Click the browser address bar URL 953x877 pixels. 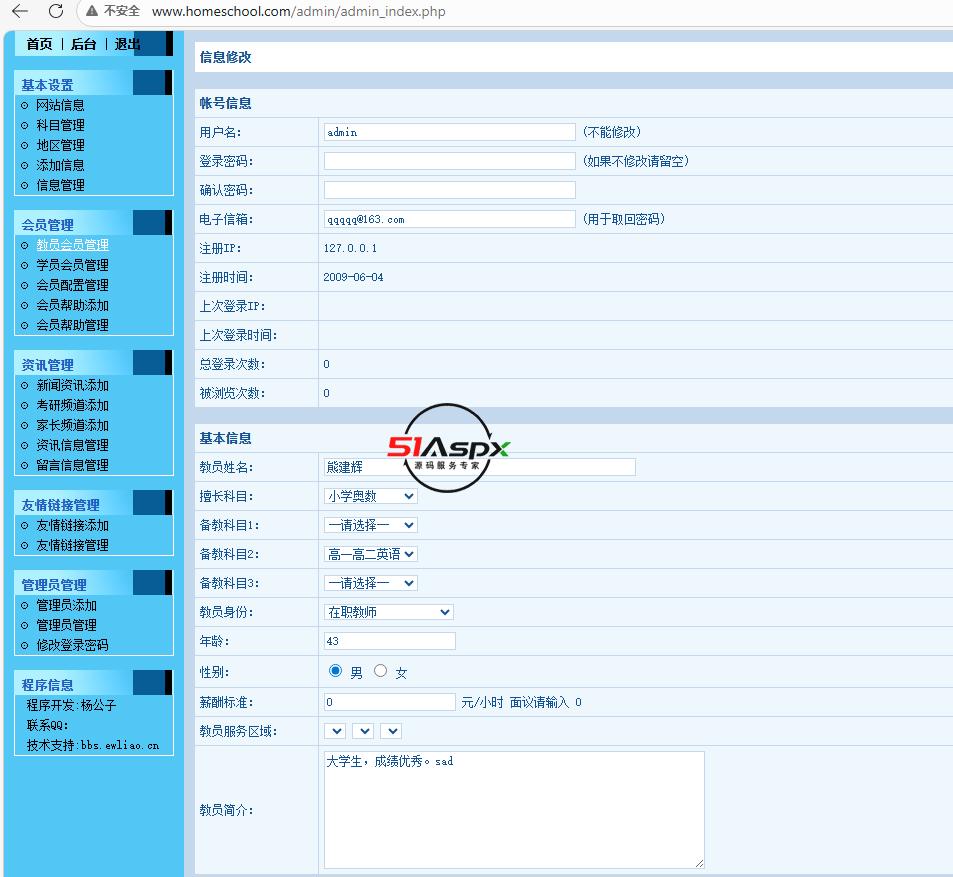[x=298, y=12]
